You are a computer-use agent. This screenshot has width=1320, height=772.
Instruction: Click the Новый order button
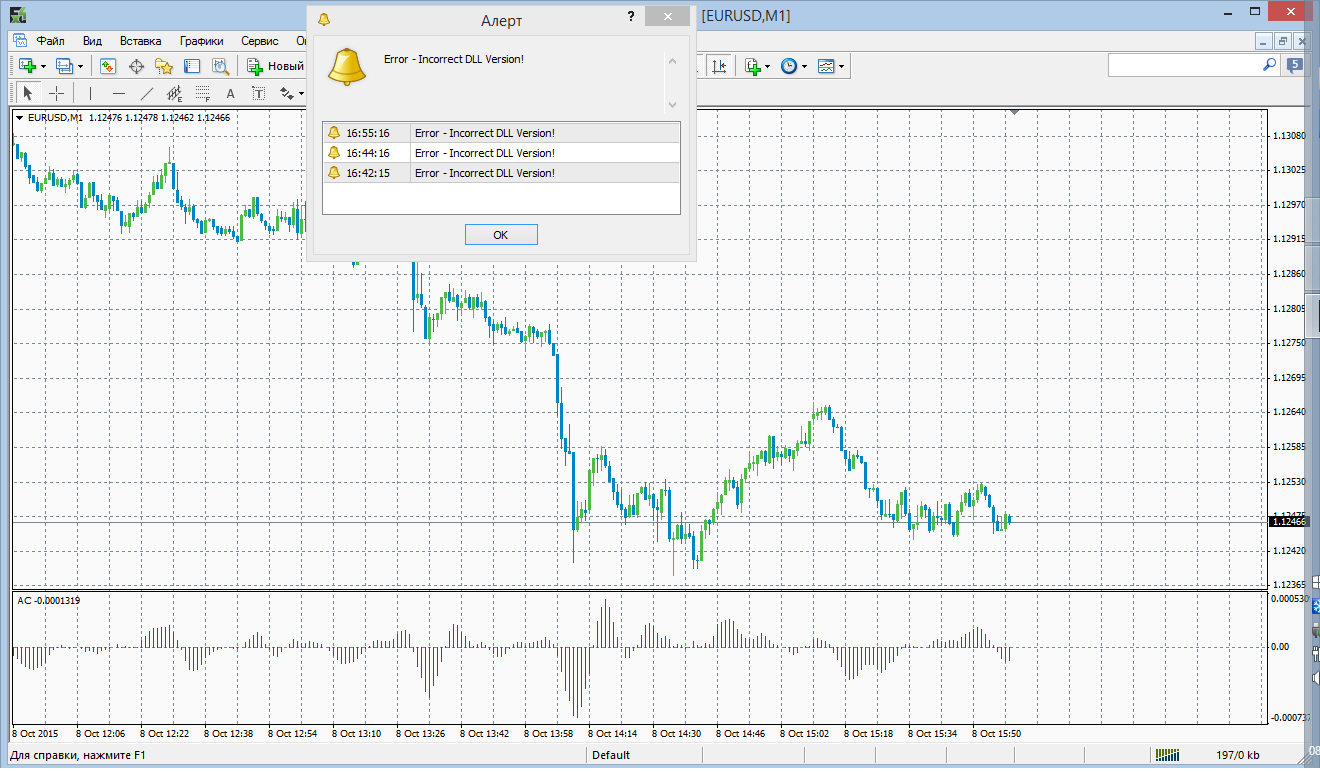coord(275,66)
